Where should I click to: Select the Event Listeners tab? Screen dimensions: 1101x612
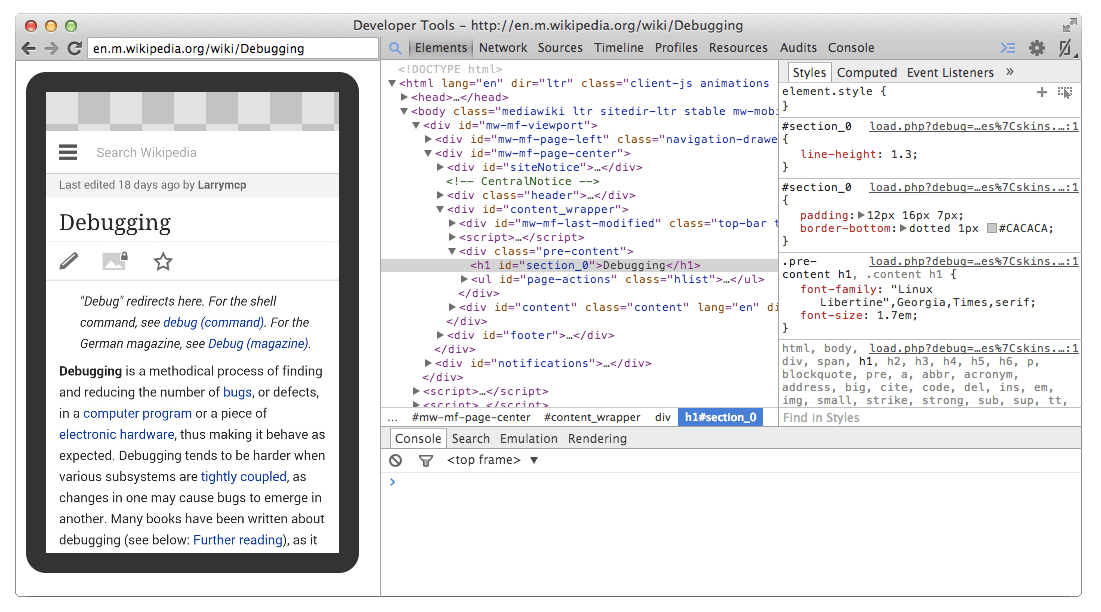[950, 72]
